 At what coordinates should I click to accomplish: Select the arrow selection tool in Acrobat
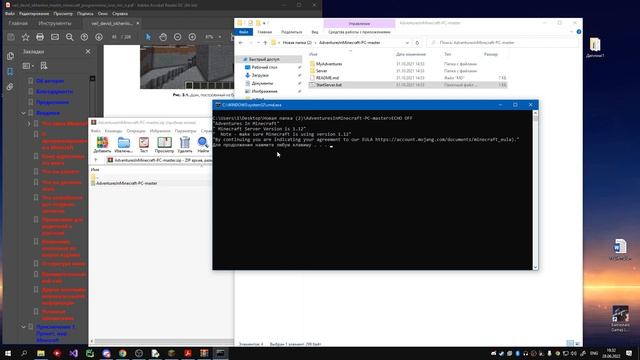point(148,37)
